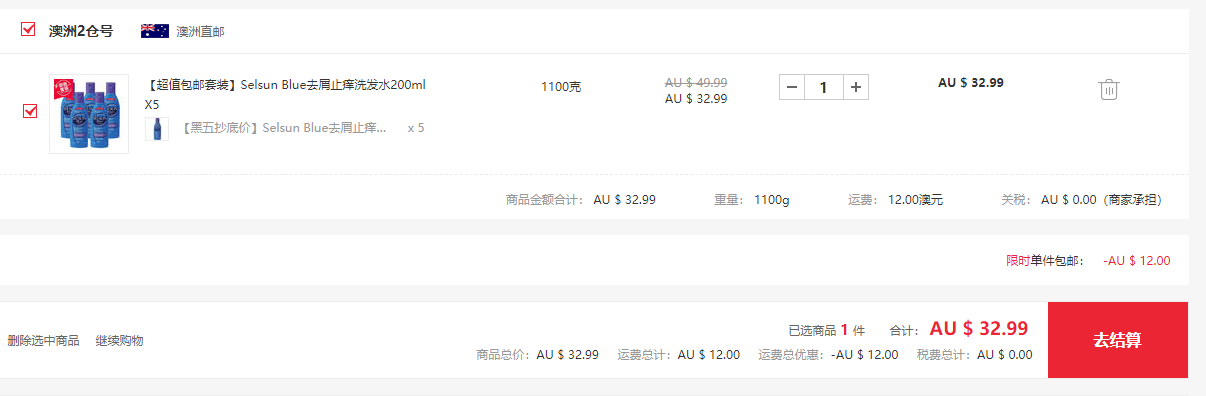Click the red 去结算 checkout button
1206x396 pixels.
[1118, 340]
